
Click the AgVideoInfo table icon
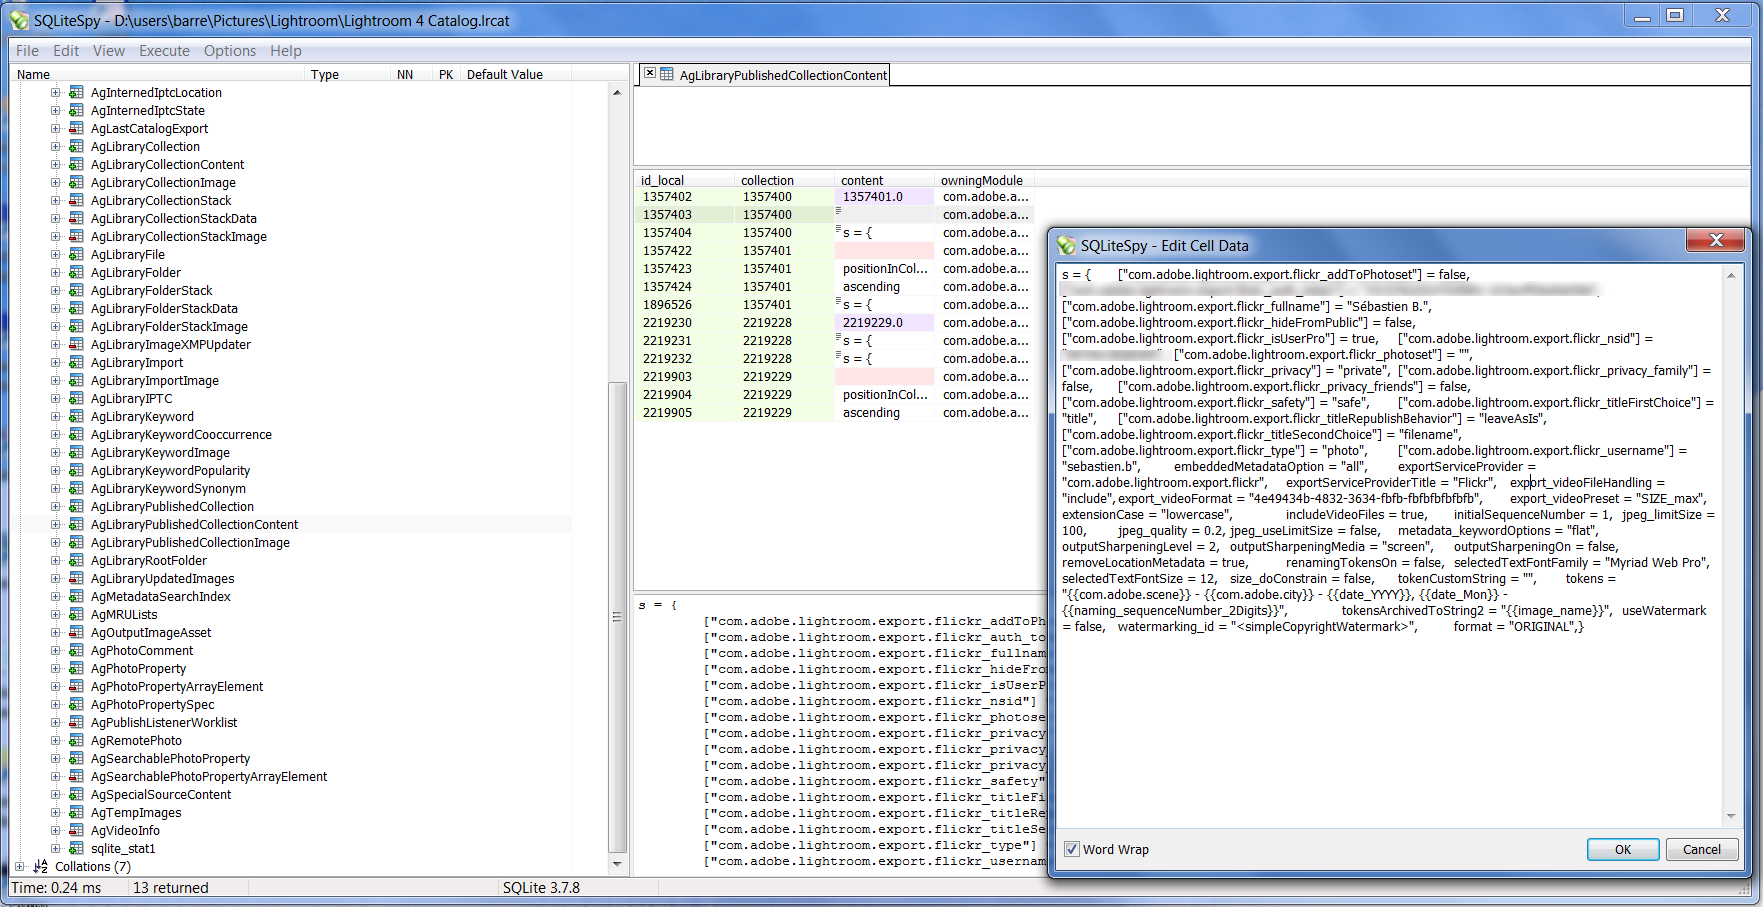coord(76,831)
